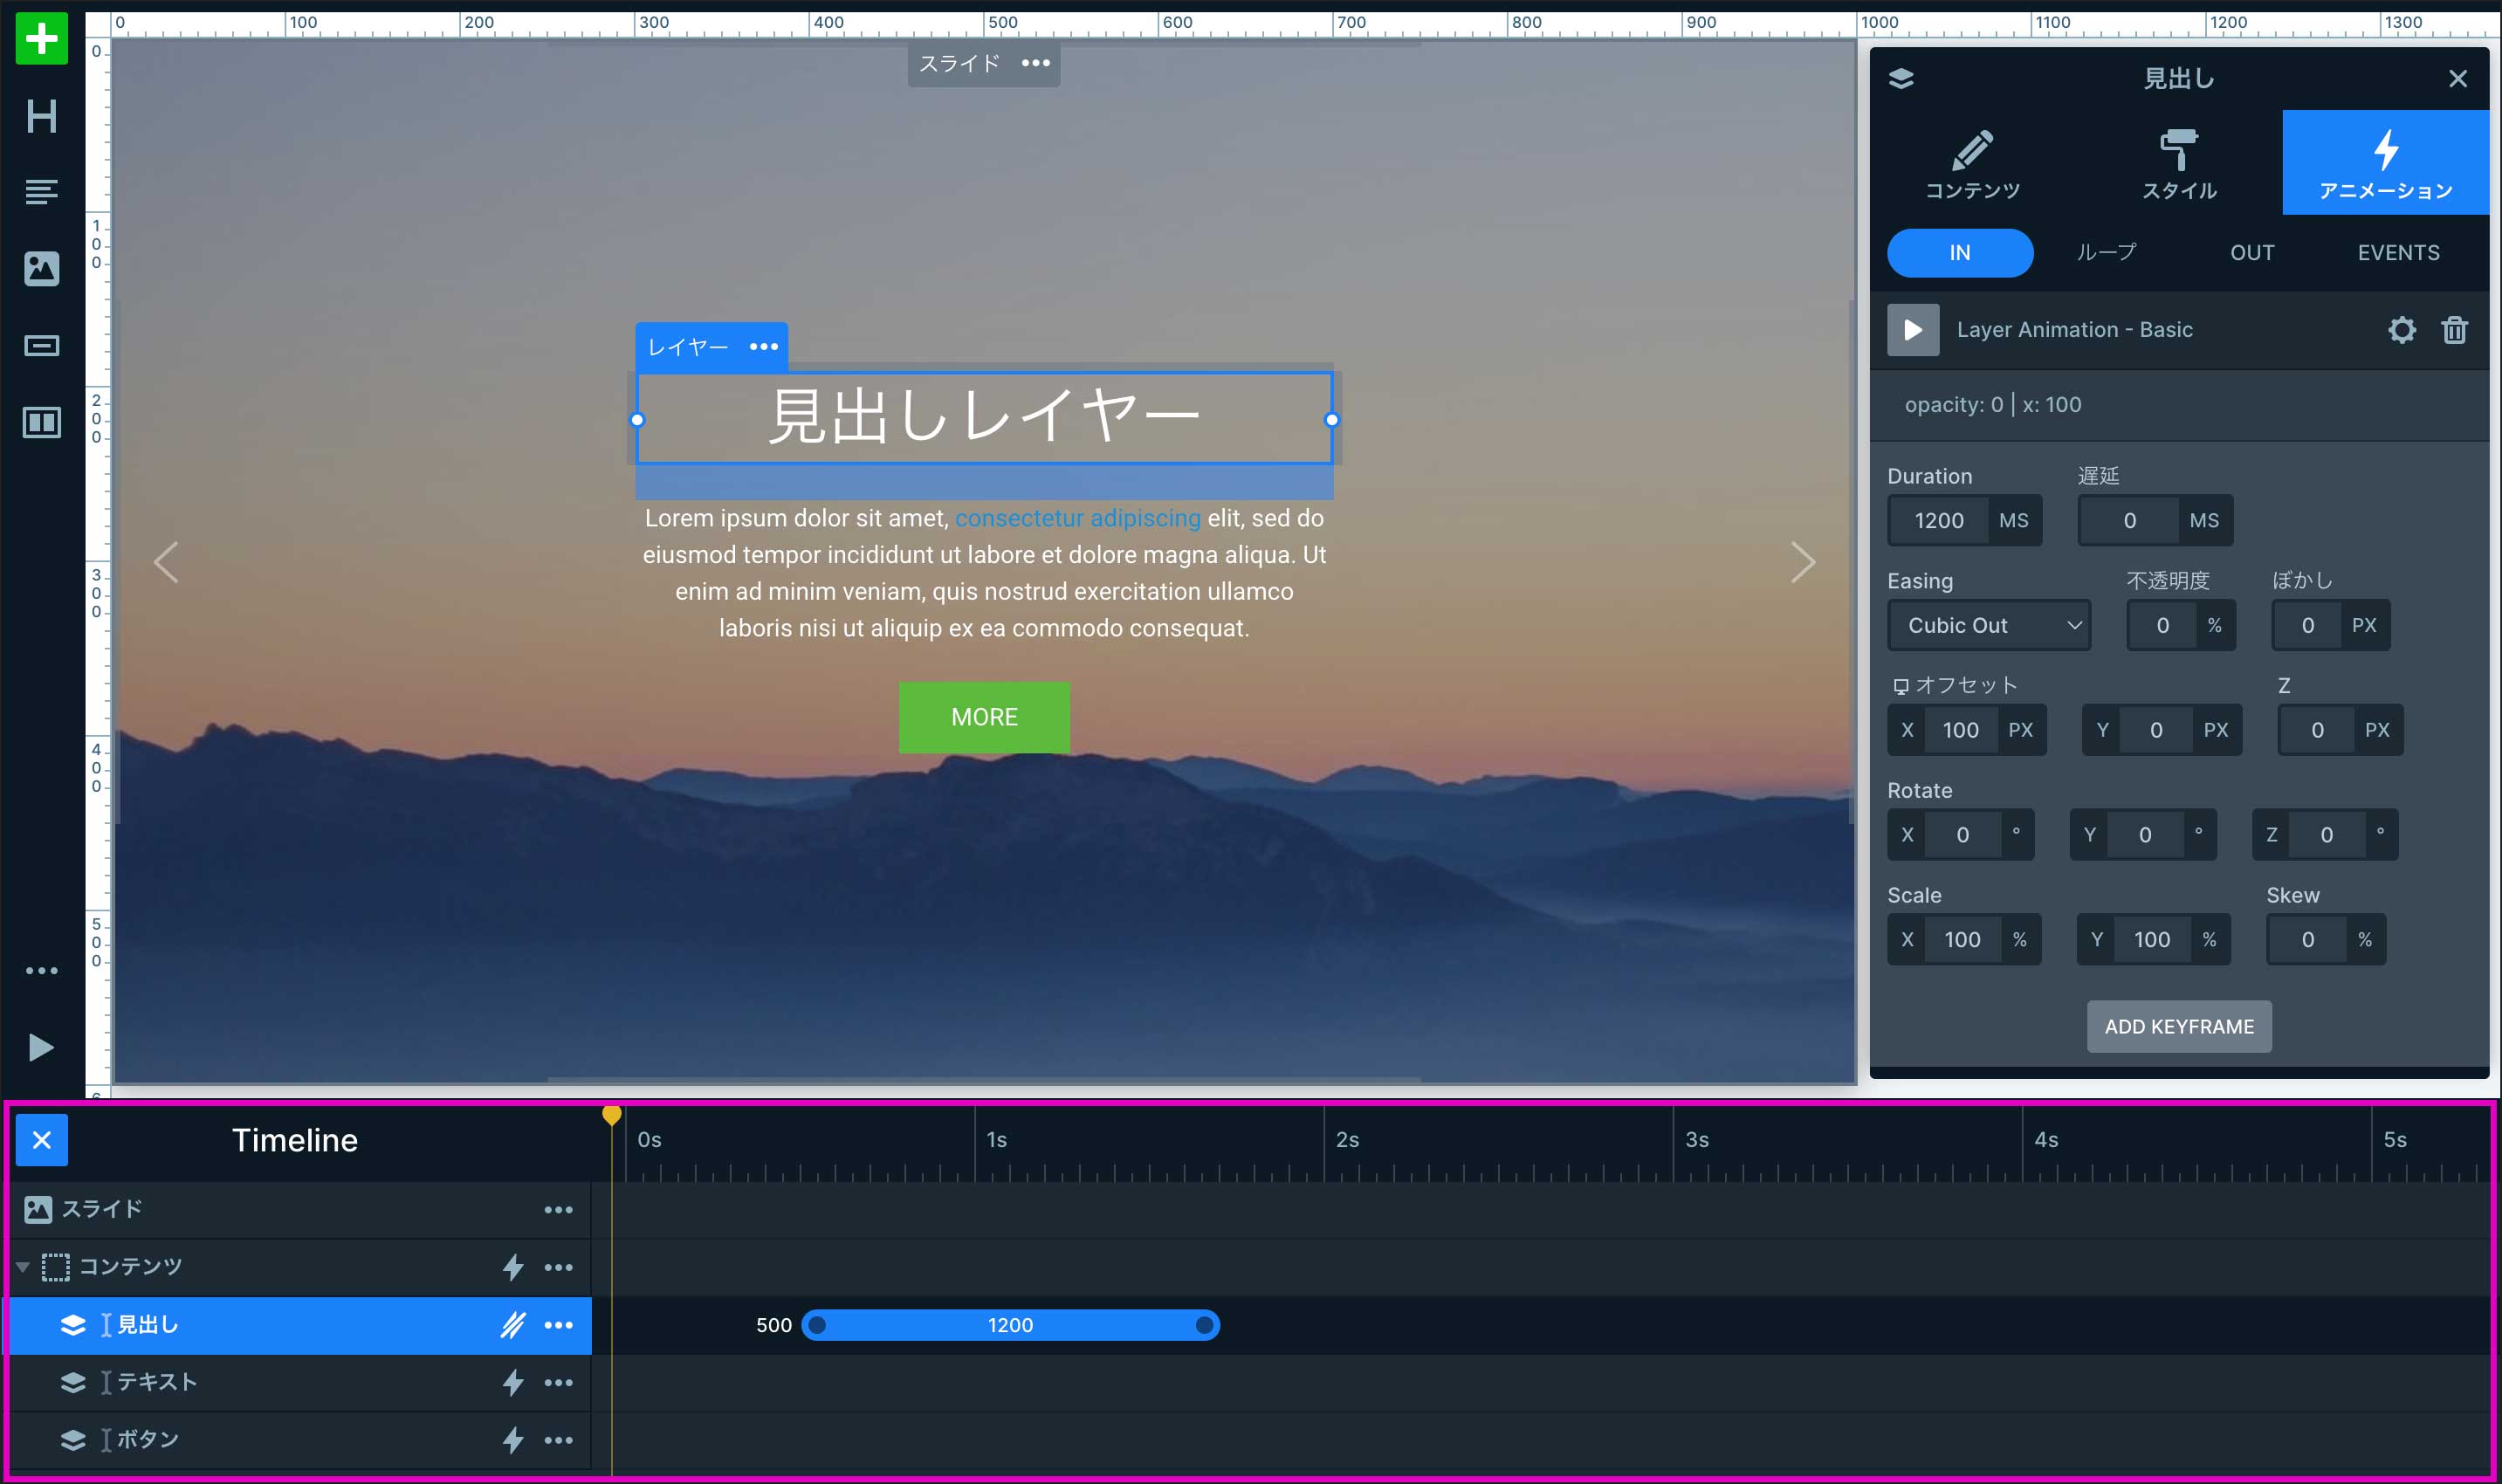Click the ADD KEYFRAME button
This screenshot has height=1484, width=2502.
coord(2178,1026)
